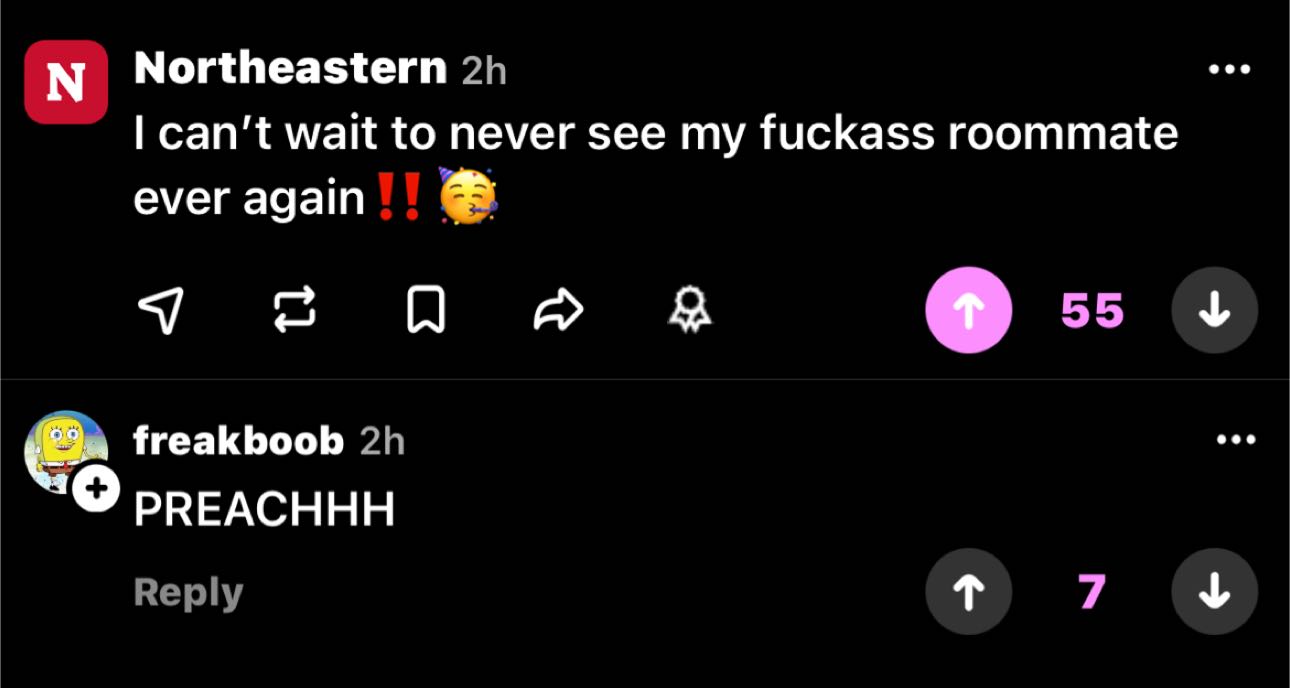The height and width of the screenshot is (688, 1290).
Task: Select the pink upvote count showing 55
Action: pyautogui.click(x=1091, y=310)
